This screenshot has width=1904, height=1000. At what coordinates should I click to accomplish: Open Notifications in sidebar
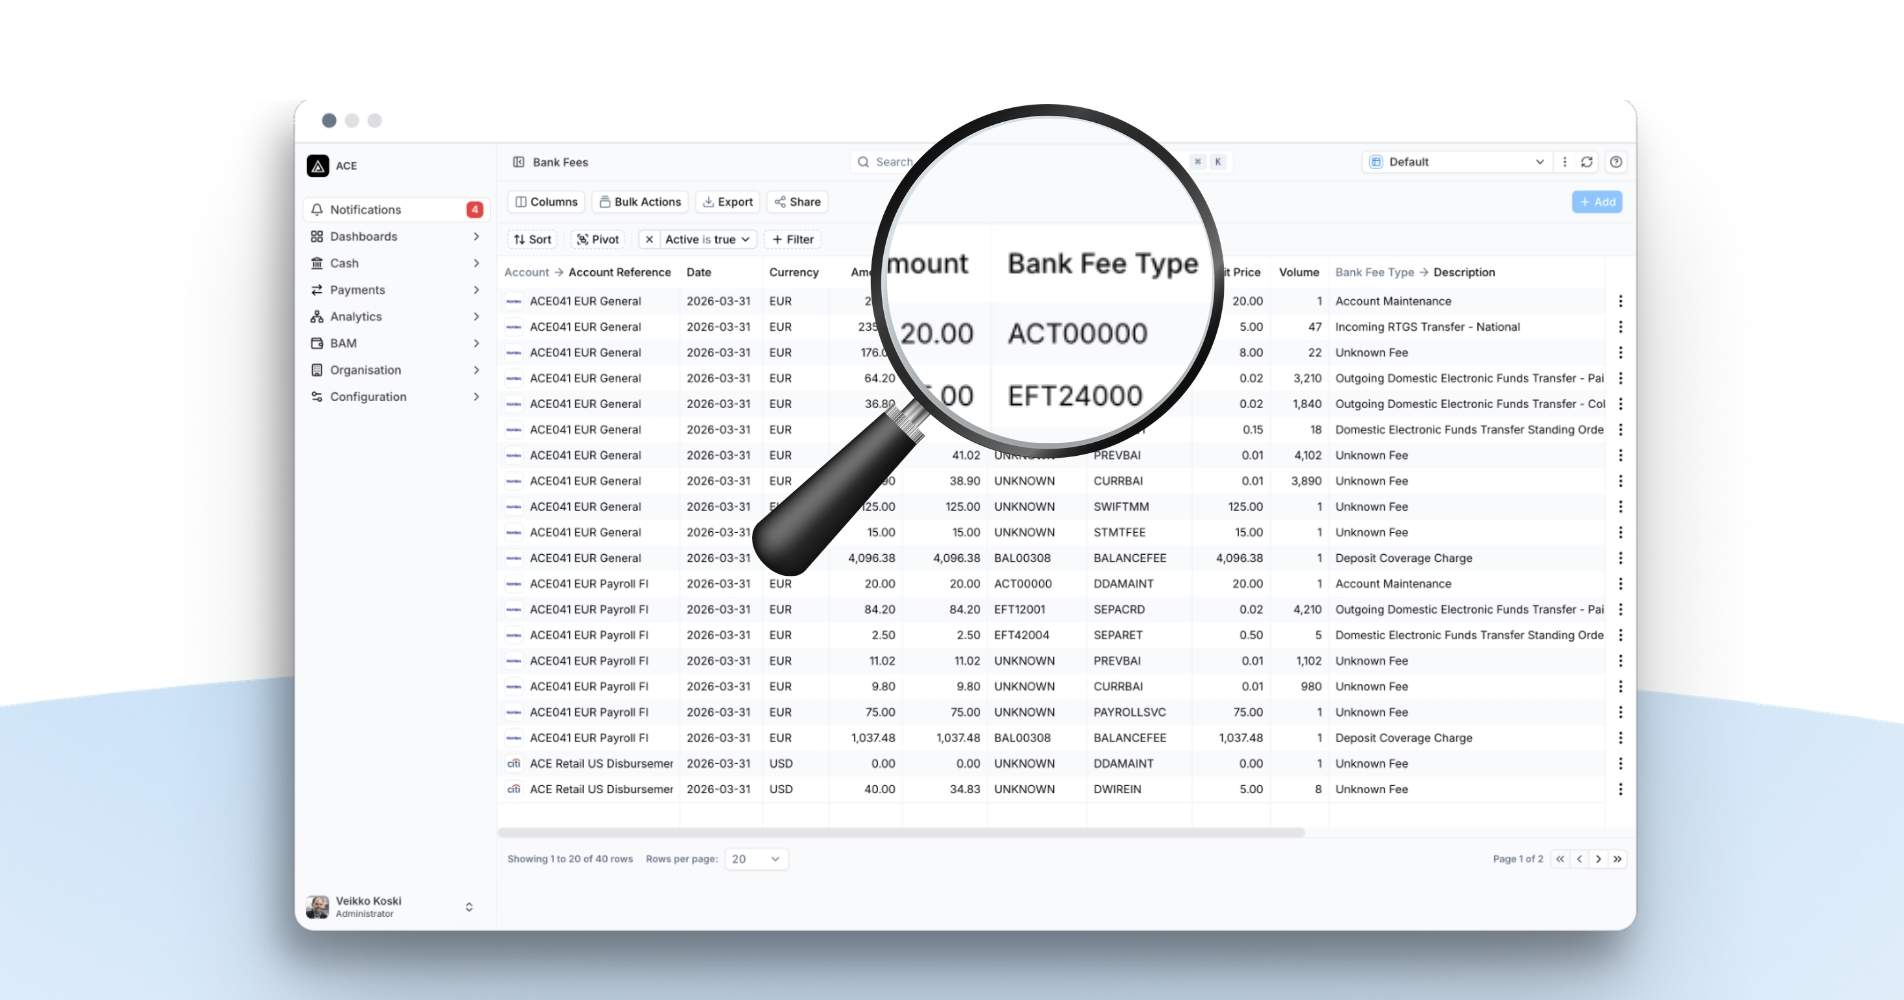click(397, 210)
